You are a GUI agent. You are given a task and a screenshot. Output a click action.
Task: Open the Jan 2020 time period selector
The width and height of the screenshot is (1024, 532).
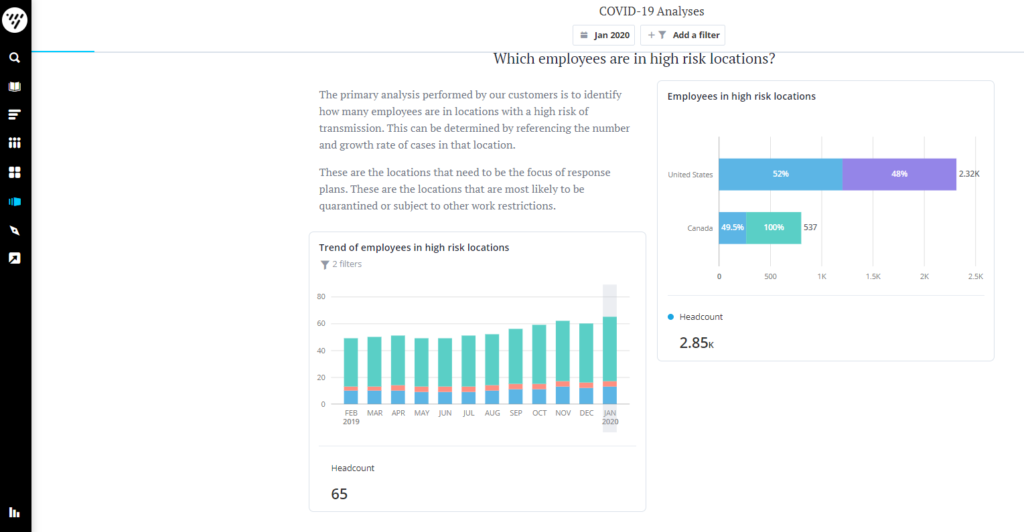(604, 35)
